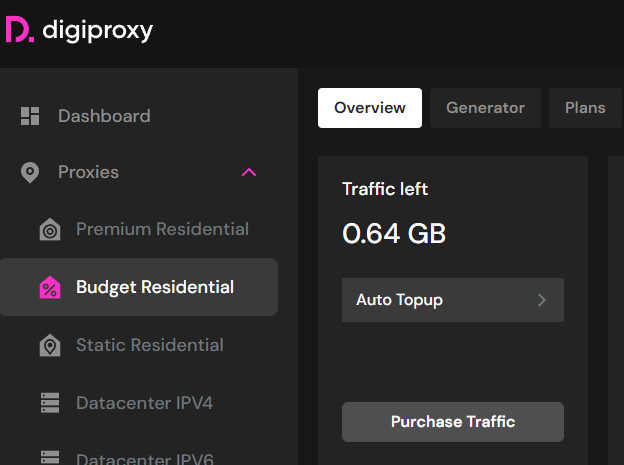This screenshot has height=465, width=624.
Task: Click the digiproxy wordmark text
Action: [98, 31]
